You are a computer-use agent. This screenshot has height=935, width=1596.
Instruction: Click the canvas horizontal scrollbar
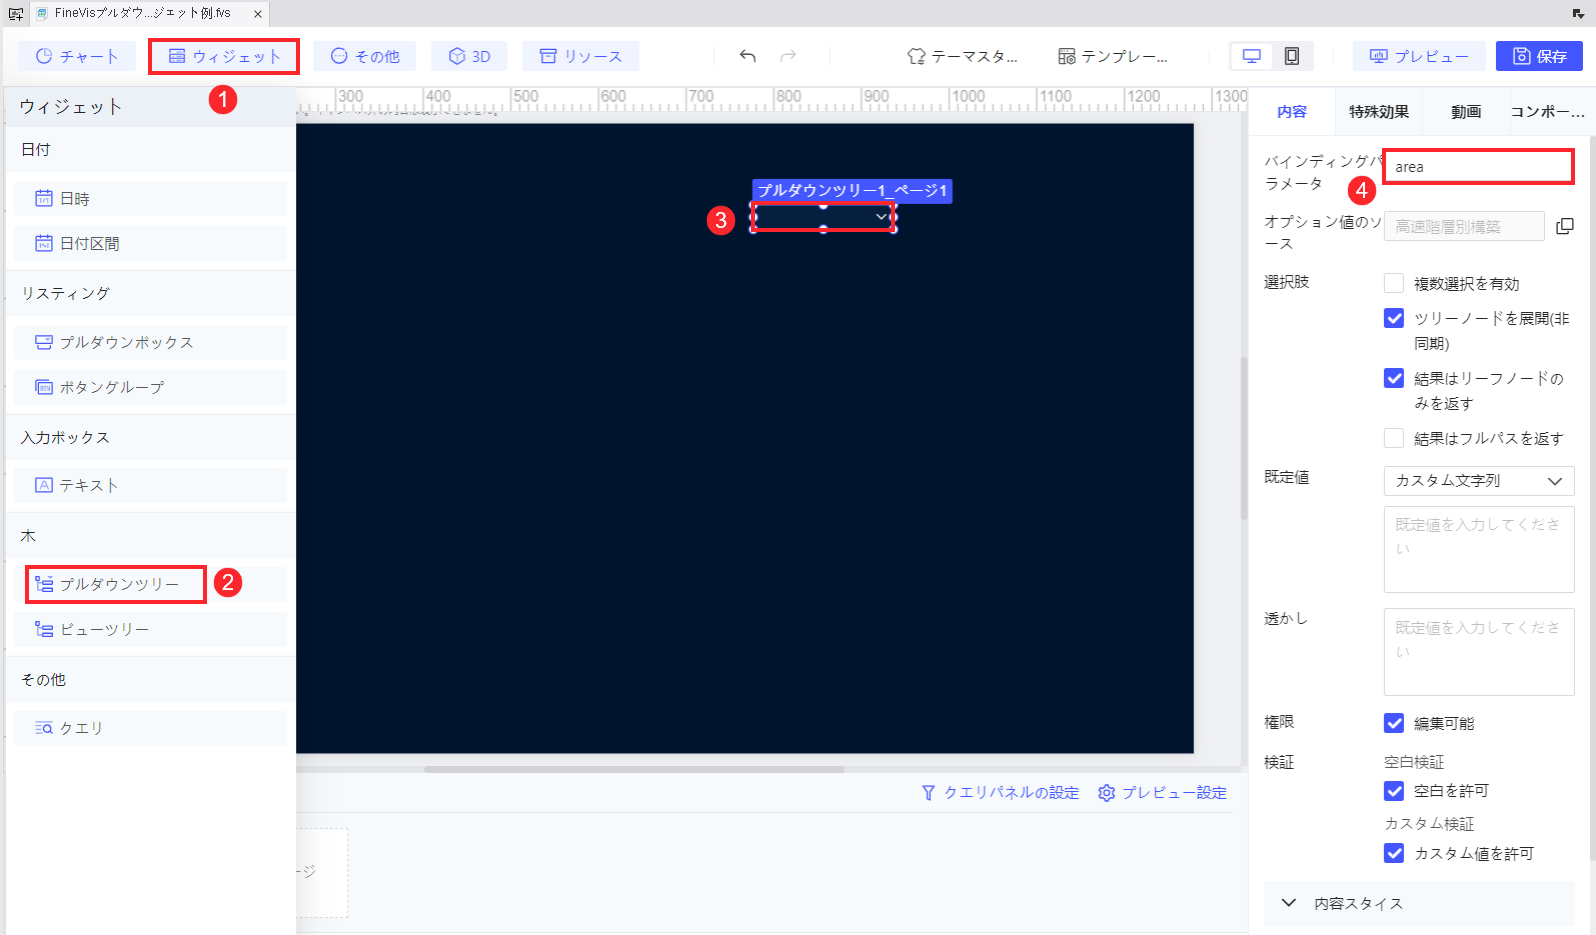point(634,769)
